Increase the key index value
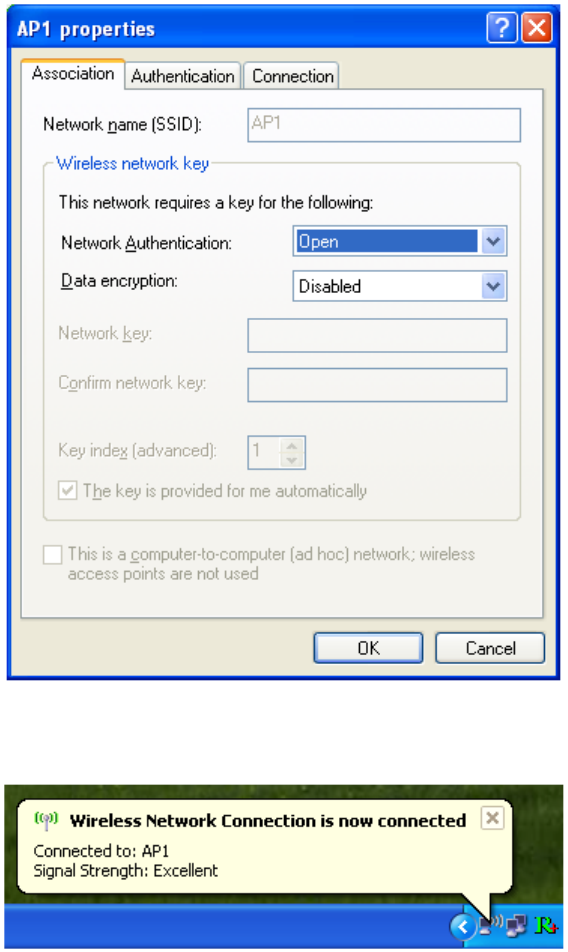Image resolution: width=568 pixels, height=952 pixels. 292,446
